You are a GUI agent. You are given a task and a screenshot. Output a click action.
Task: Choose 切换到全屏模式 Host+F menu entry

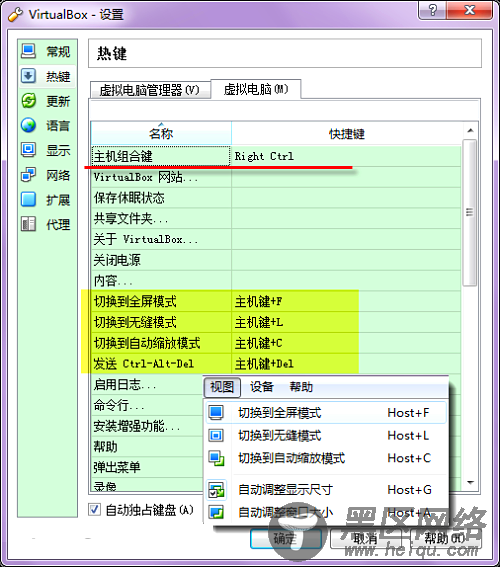(x=326, y=413)
